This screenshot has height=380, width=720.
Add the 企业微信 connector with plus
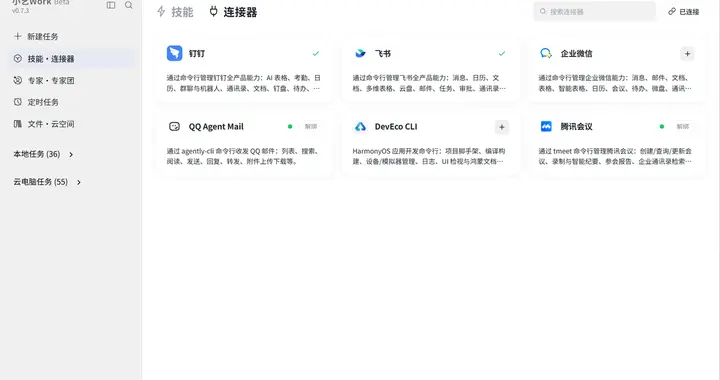(687, 54)
